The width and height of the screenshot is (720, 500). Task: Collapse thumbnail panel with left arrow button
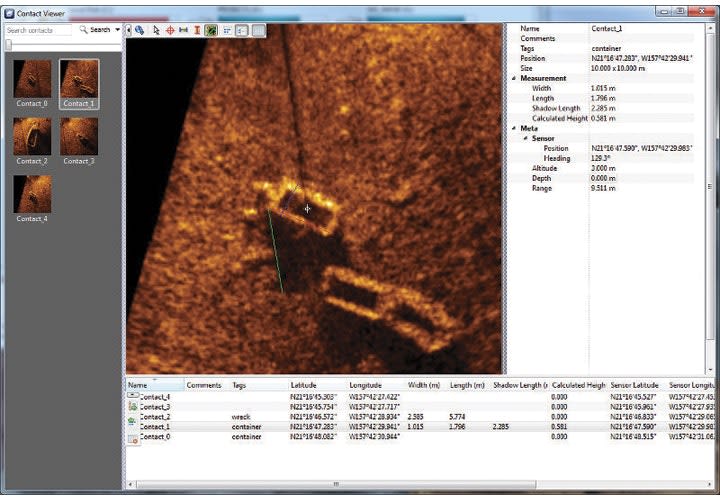[129, 30]
